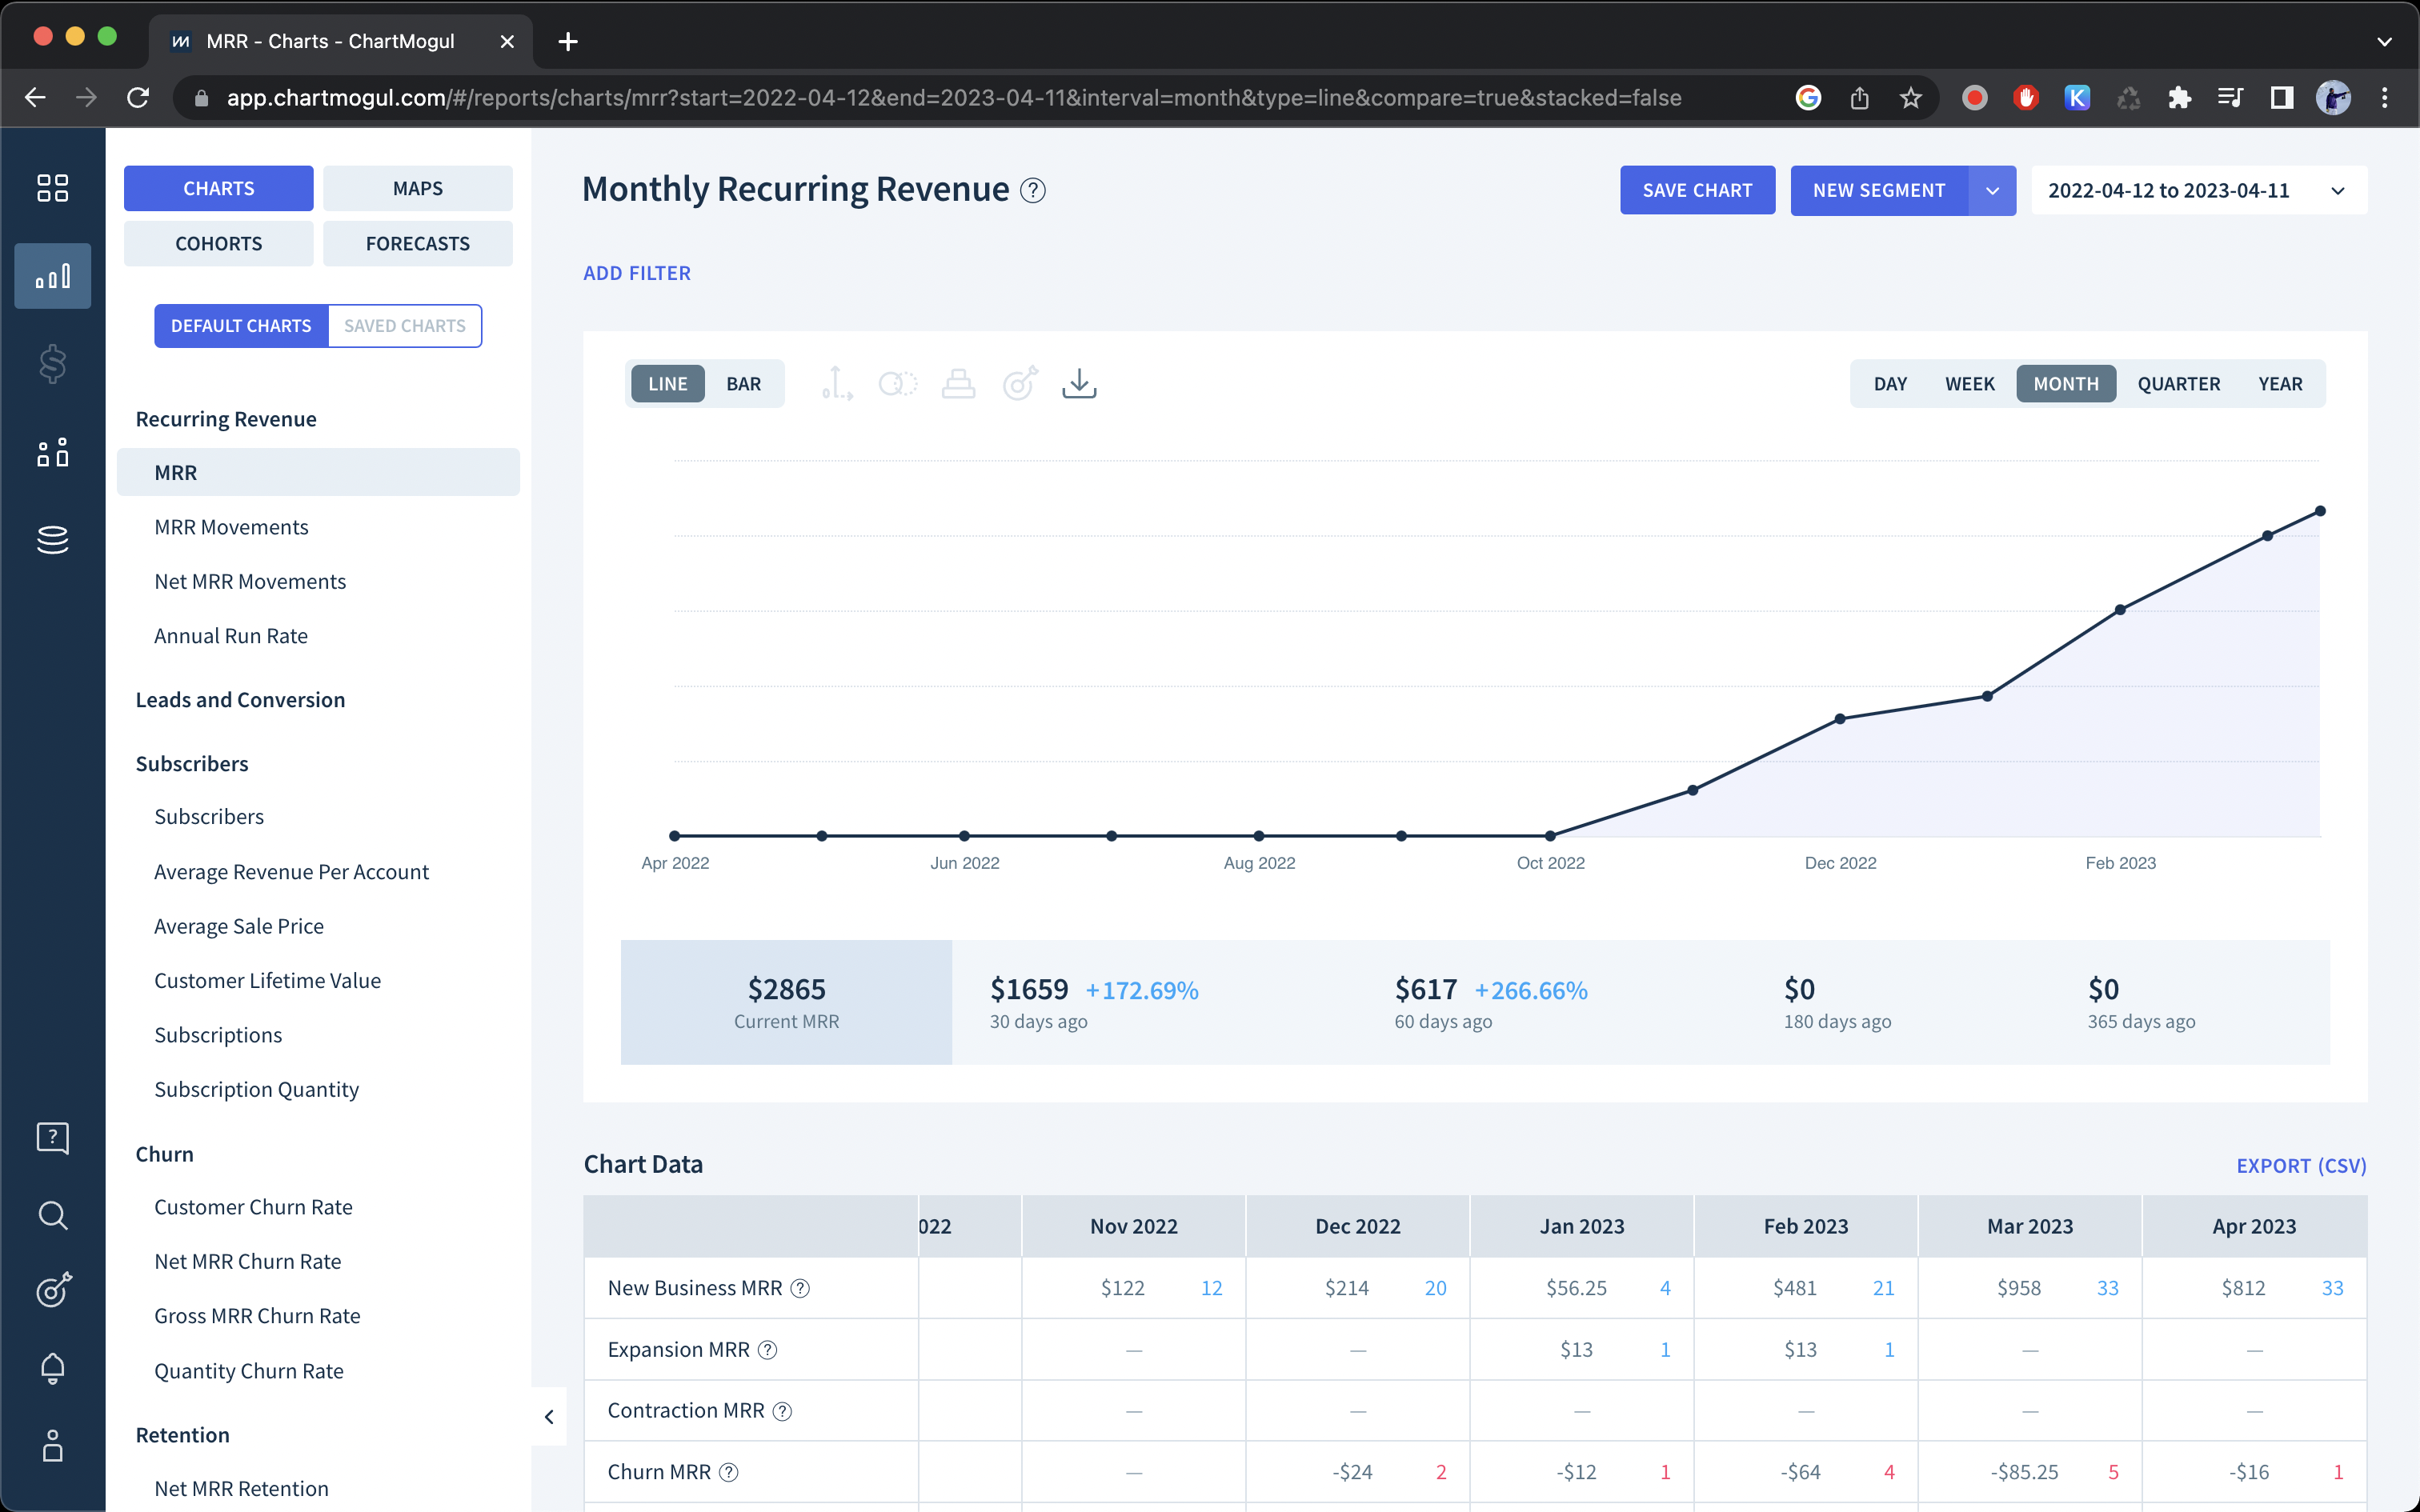Click the chart goal target icon
The height and width of the screenshot is (1512, 2420).
coord(1020,383)
